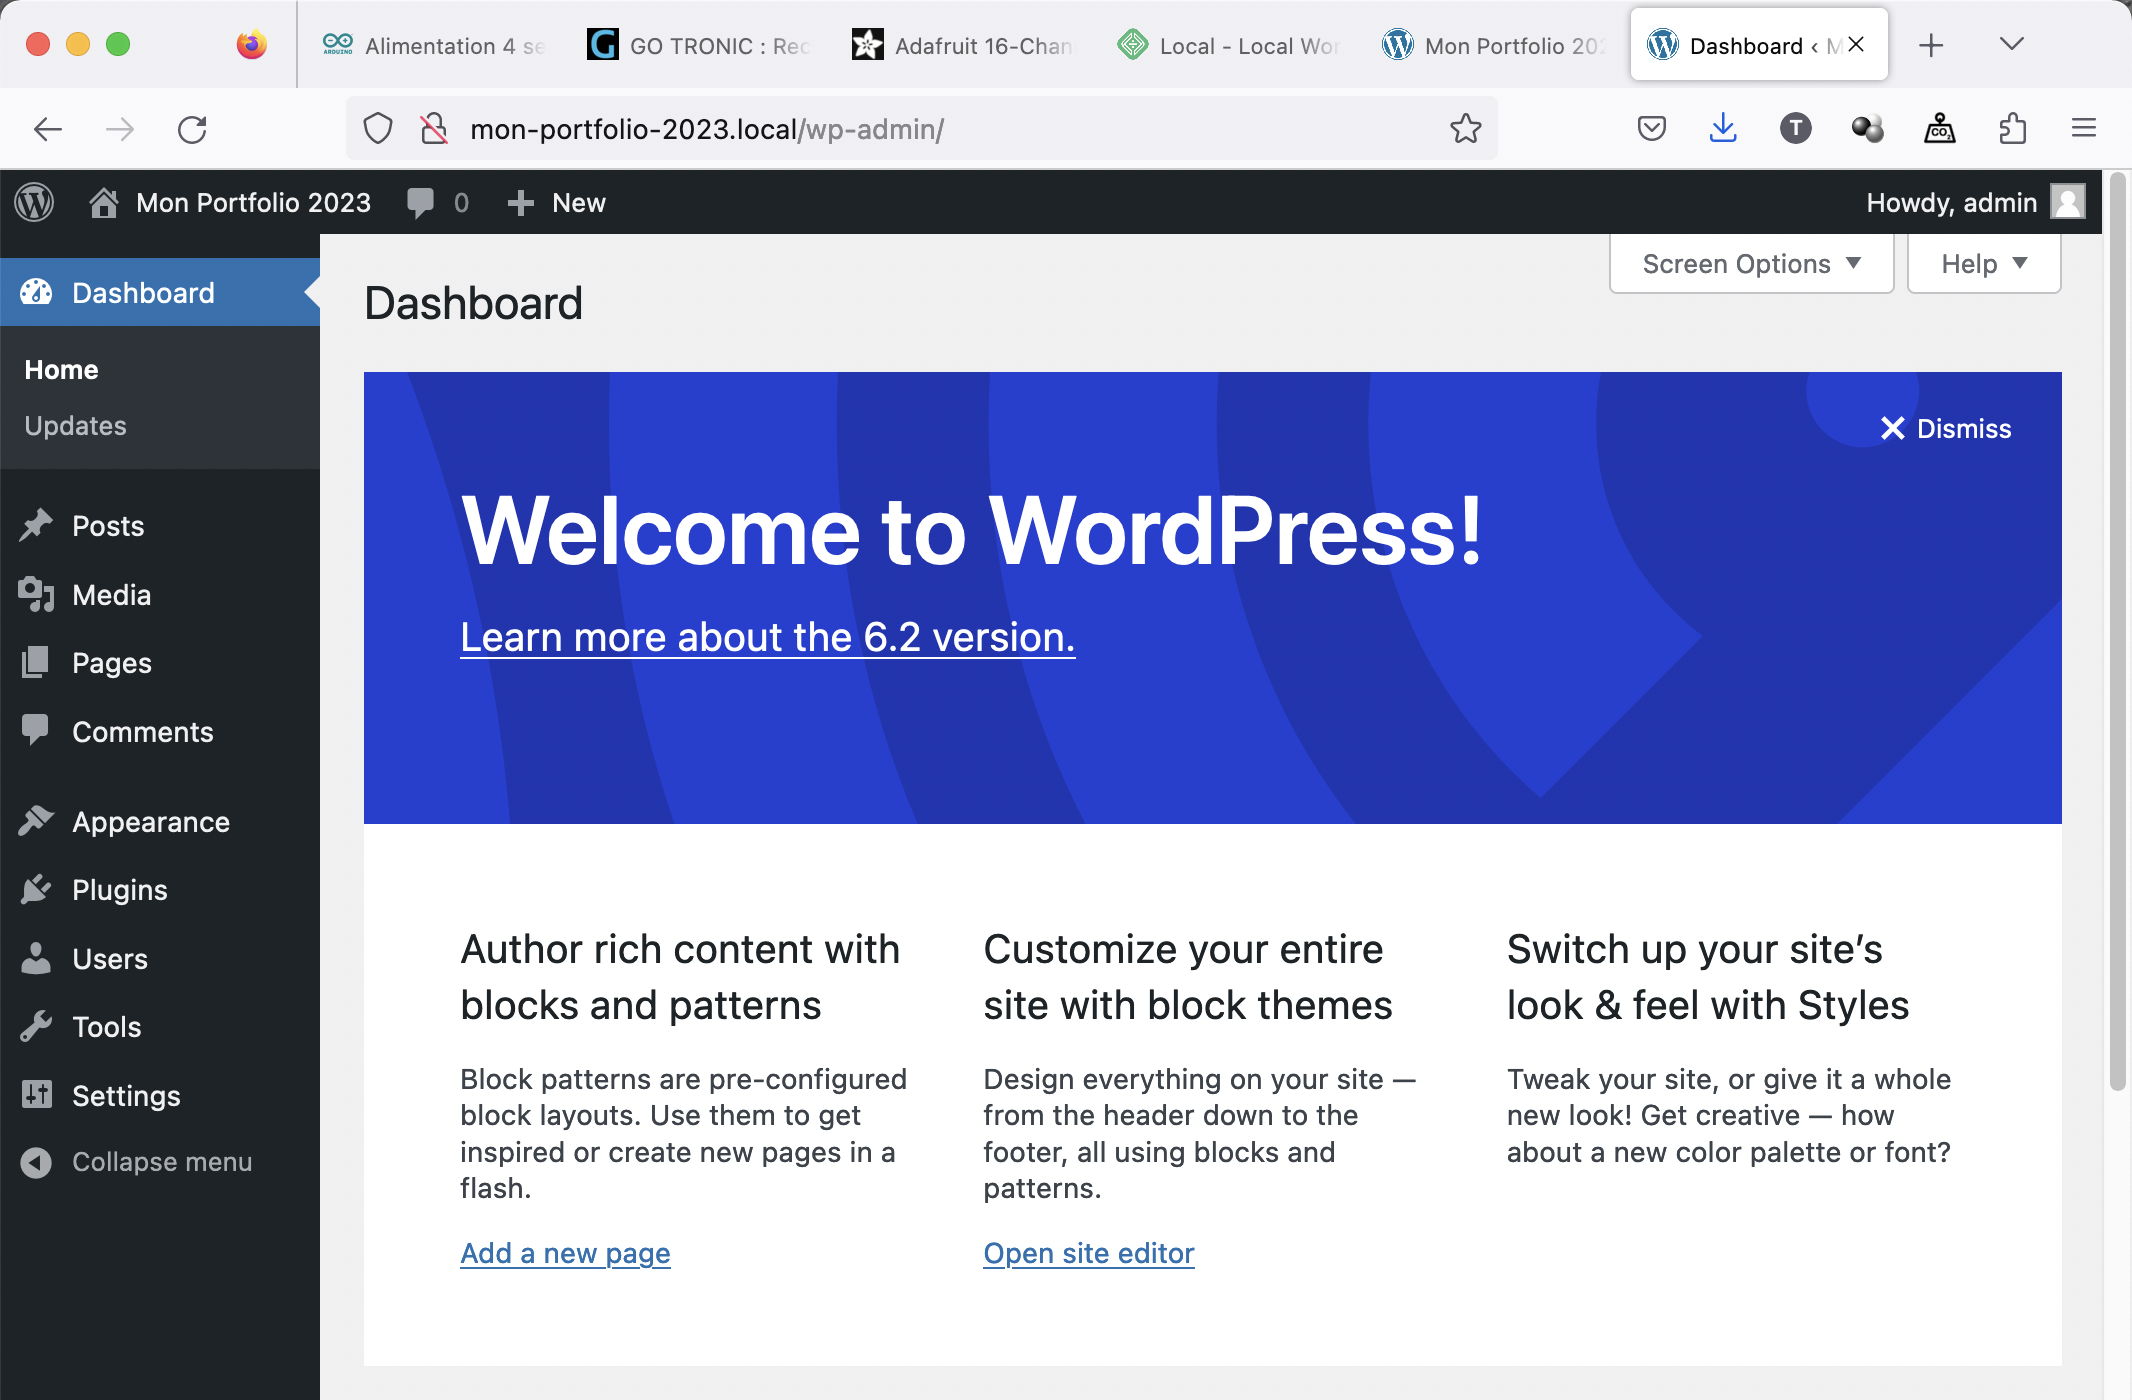Open the list all tabs chevron
Viewport: 2132px width, 1400px height.
point(2012,44)
